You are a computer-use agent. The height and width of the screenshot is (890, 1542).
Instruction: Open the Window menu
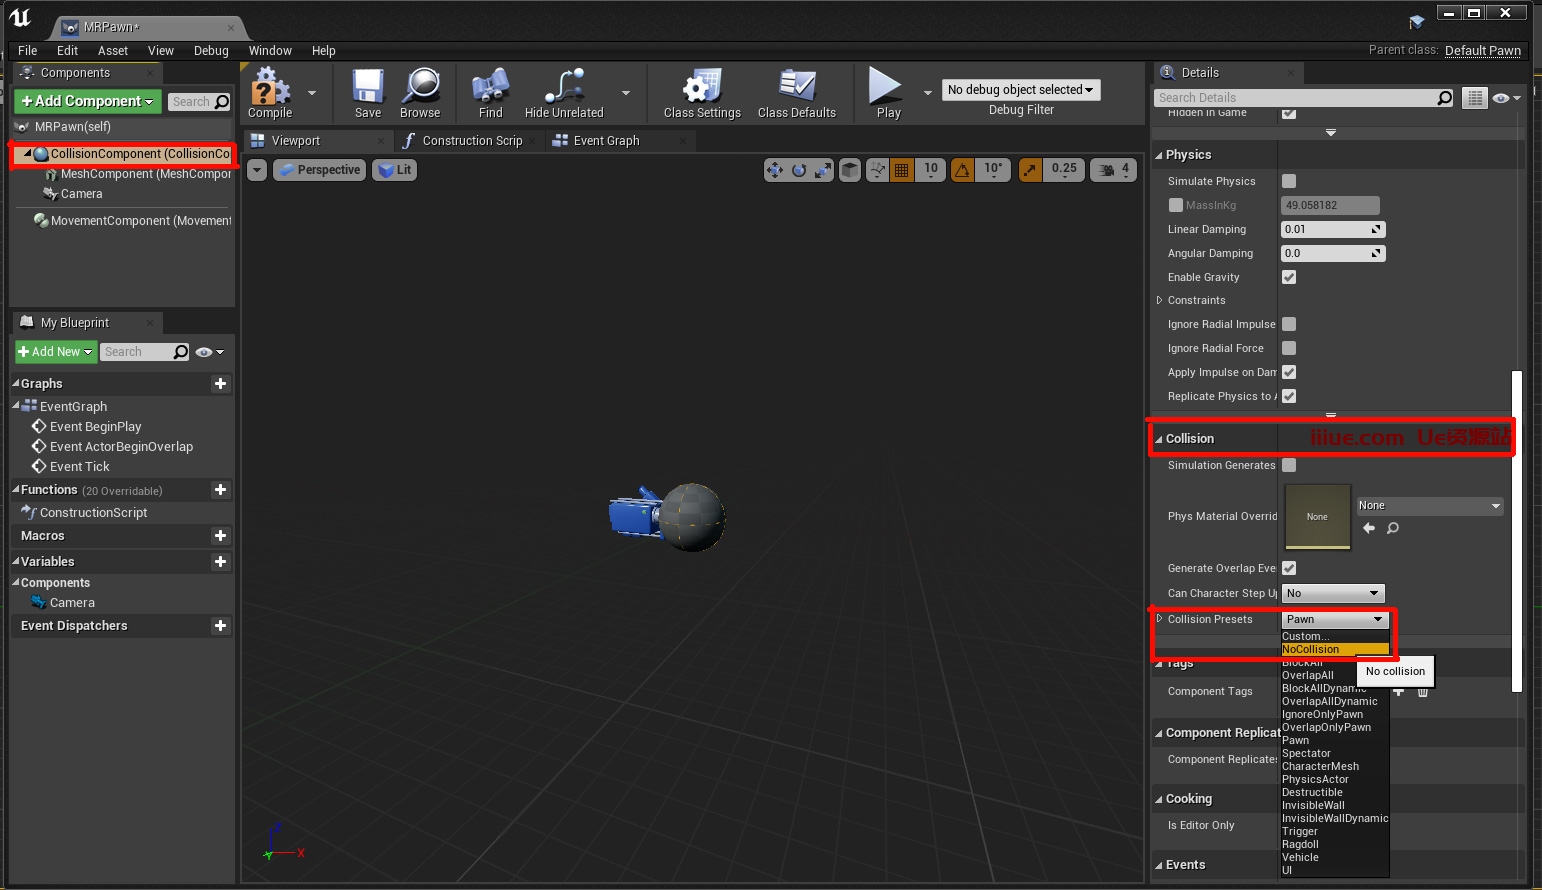[x=270, y=51]
